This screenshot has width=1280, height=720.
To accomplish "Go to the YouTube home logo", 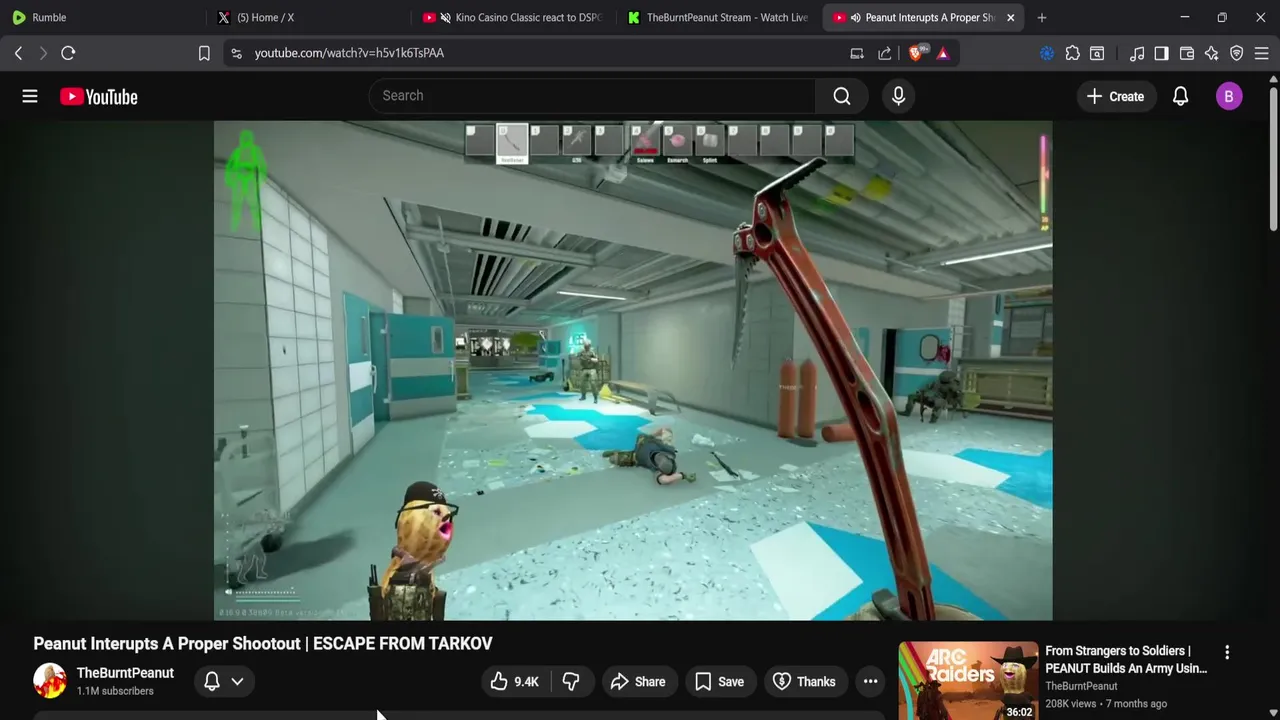I will tap(98, 97).
